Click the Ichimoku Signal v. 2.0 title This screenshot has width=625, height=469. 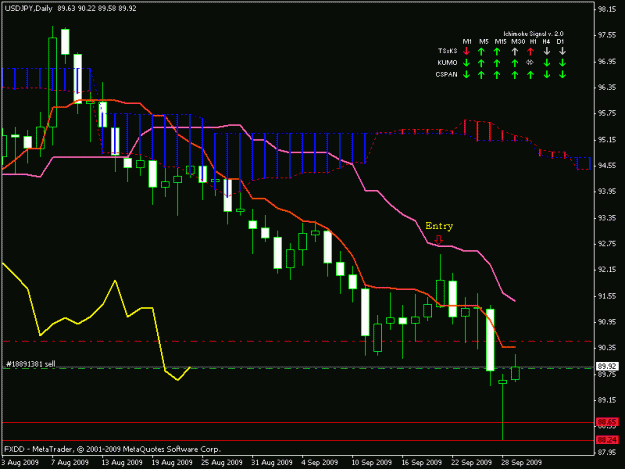coord(533,34)
